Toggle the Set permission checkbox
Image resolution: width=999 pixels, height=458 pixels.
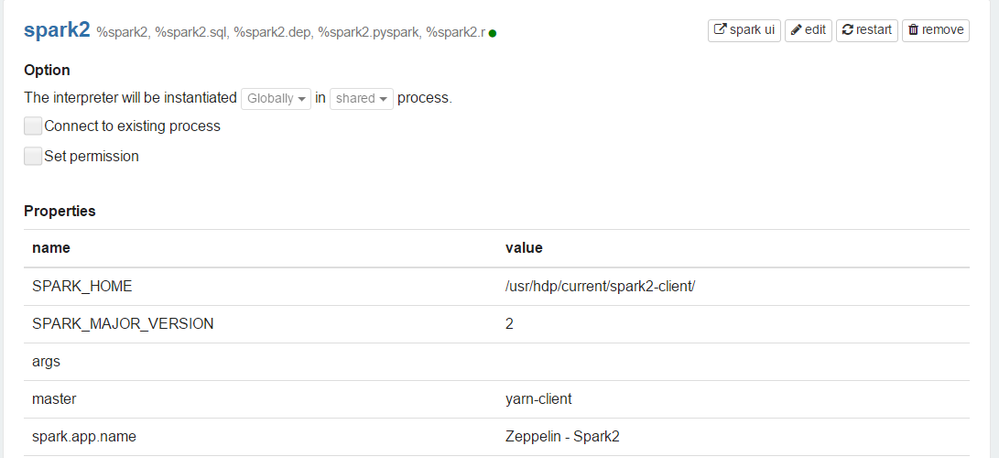click(x=33, y=156)
